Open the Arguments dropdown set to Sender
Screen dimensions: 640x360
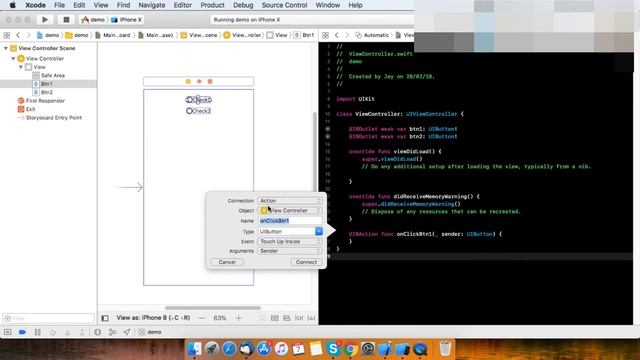click(290, 251)
